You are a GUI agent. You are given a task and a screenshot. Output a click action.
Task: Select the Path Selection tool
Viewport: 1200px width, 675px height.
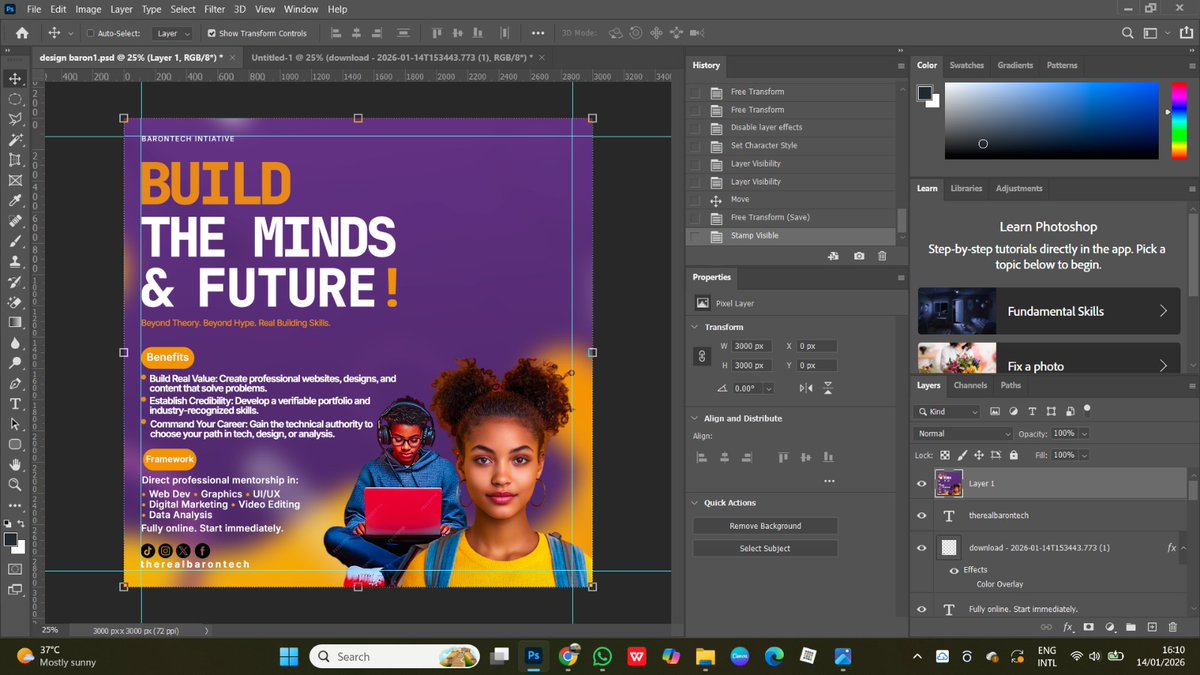[x=15, y=424]
